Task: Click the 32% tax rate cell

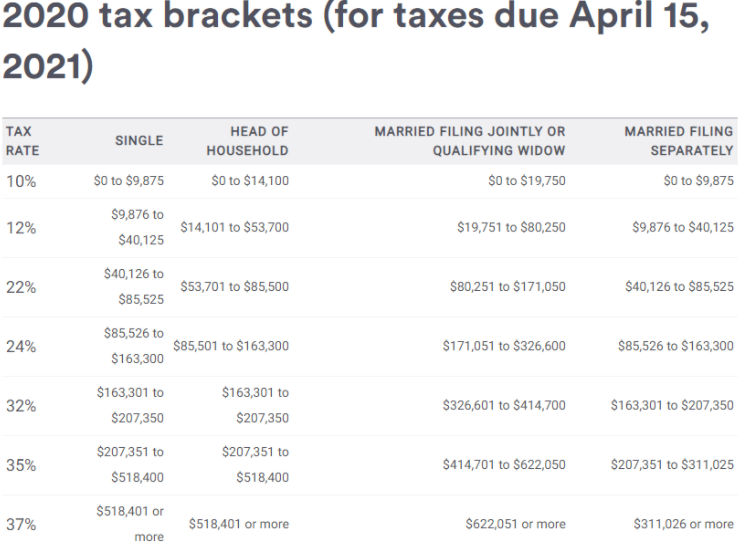Action: tap(20, 406)
